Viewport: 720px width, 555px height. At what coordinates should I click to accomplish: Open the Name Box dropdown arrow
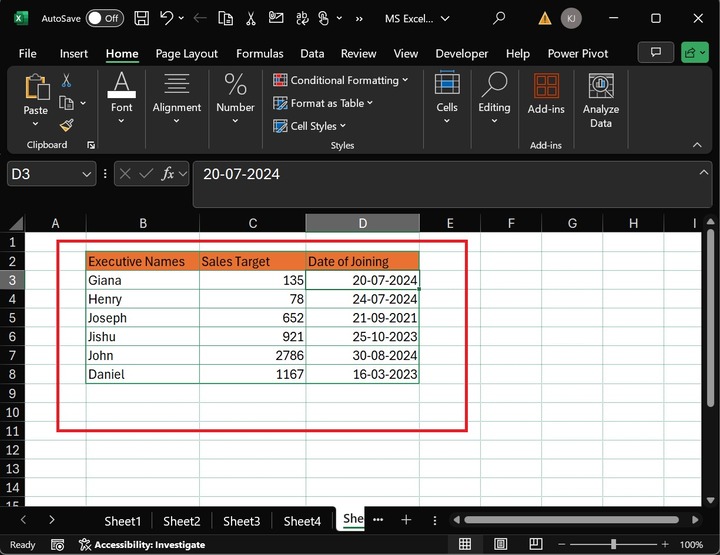(86, 174)
